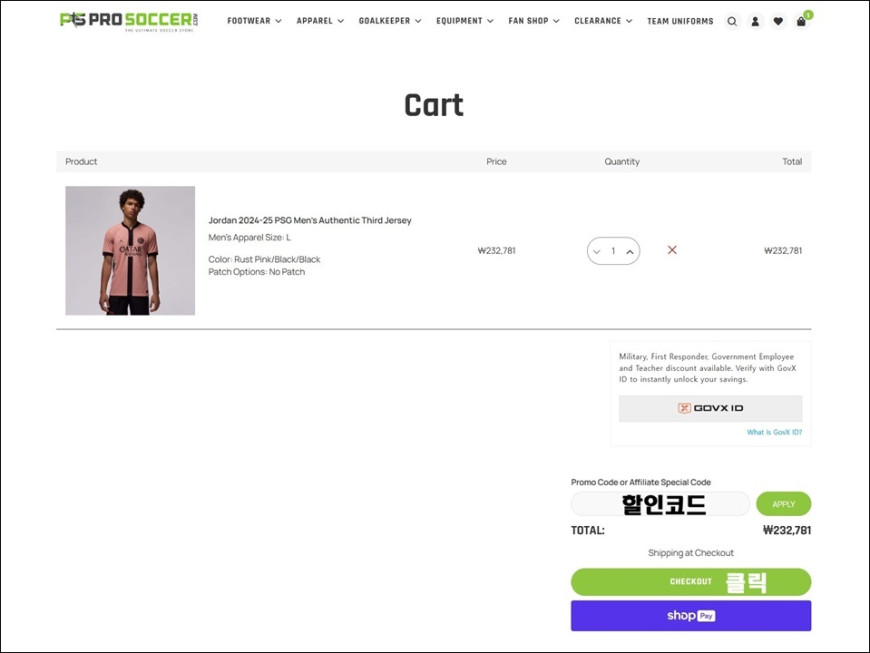870x653 pixels.
Task: Open the PSG Third Jersey product link
Action: pos(310,220)
